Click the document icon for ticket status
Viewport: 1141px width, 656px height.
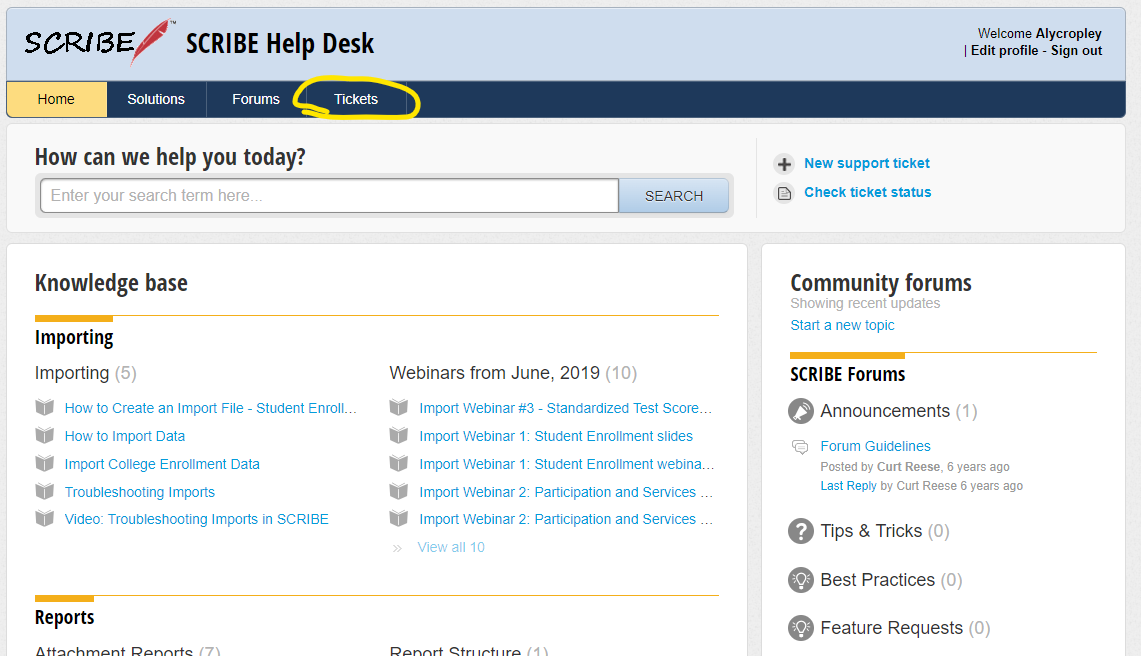click(x=784, y=193)
